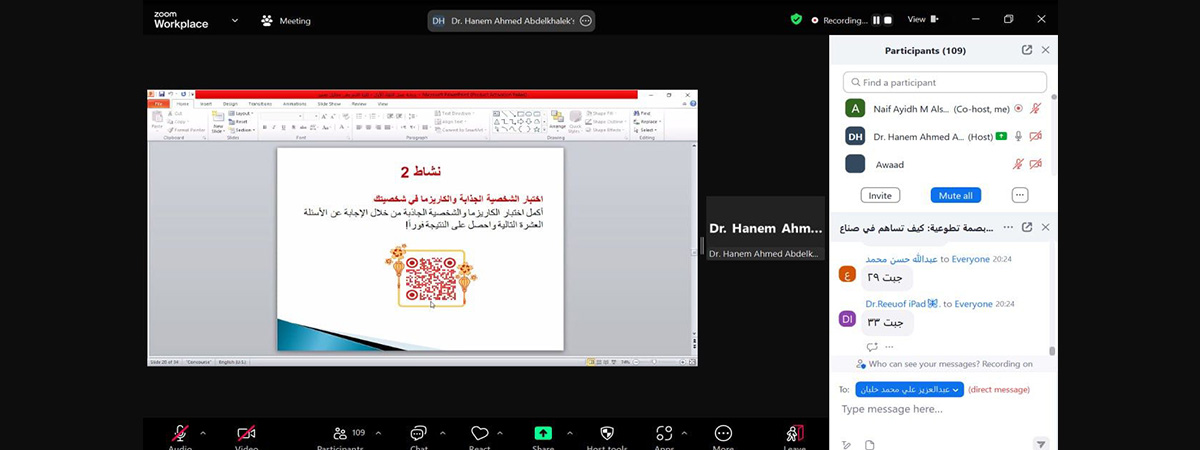Click reply icon under Dr.Reeuof message

pos(872,346)
